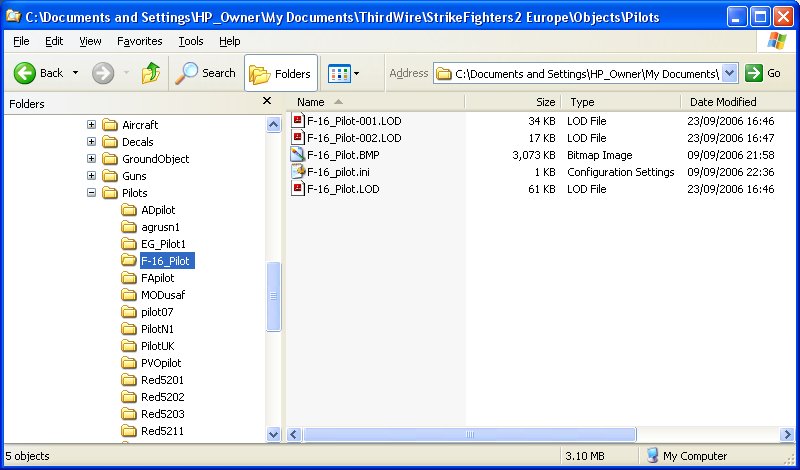
Task: Select the pilot07 folder icon
Action: click(x=129, y=312)
